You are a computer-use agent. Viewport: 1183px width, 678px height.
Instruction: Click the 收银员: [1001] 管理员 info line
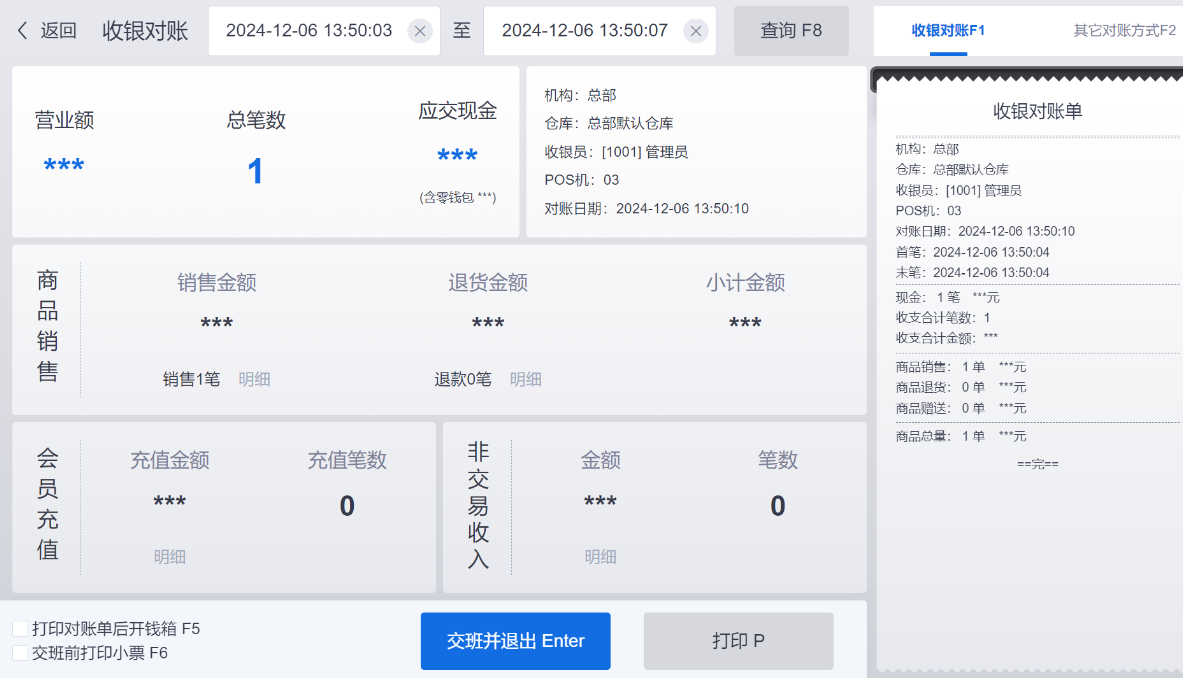point(616,152)
